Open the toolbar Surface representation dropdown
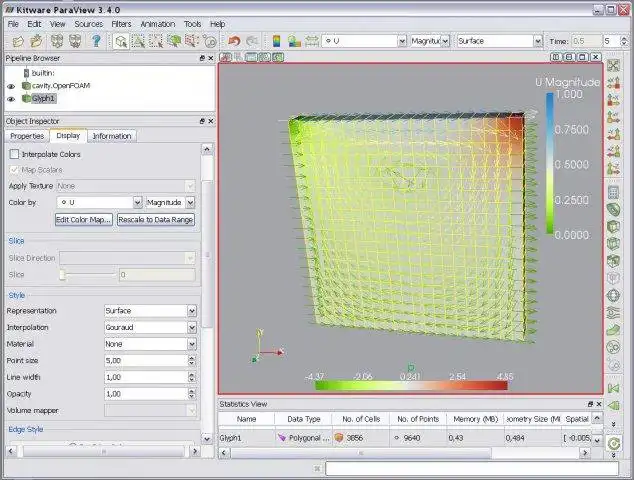634x480 pixels. tap(499, 41)
